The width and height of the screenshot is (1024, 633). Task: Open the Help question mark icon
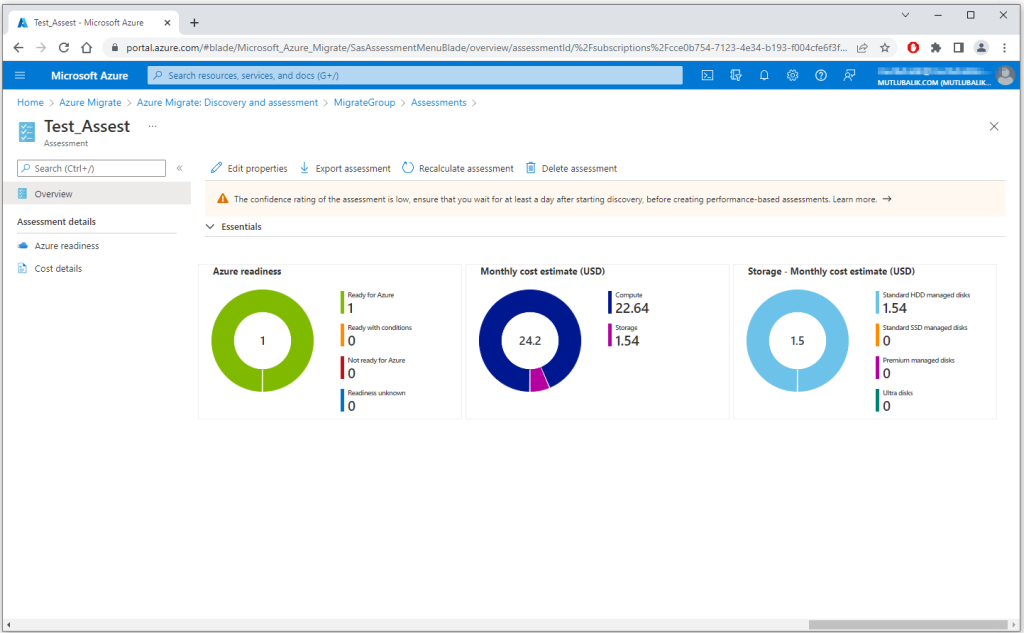(821, 76)
